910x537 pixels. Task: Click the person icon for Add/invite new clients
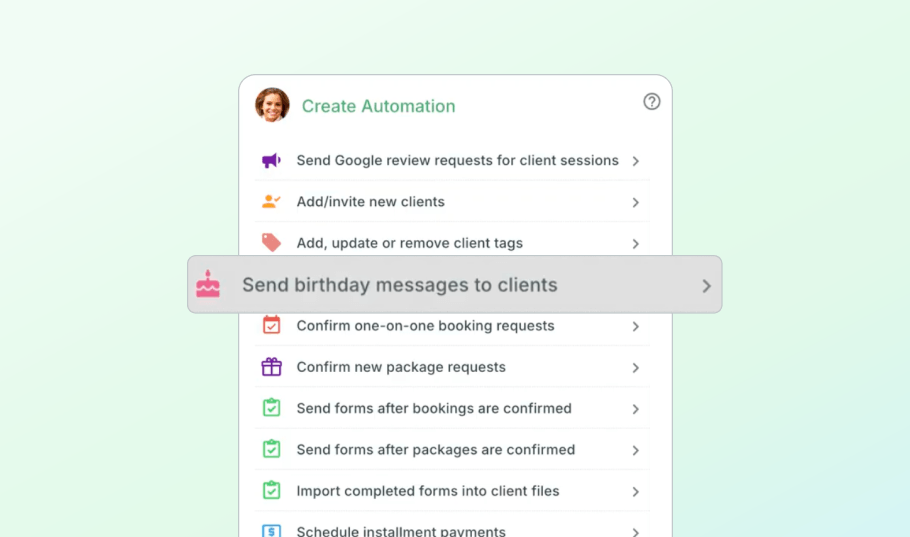[271, 201]
